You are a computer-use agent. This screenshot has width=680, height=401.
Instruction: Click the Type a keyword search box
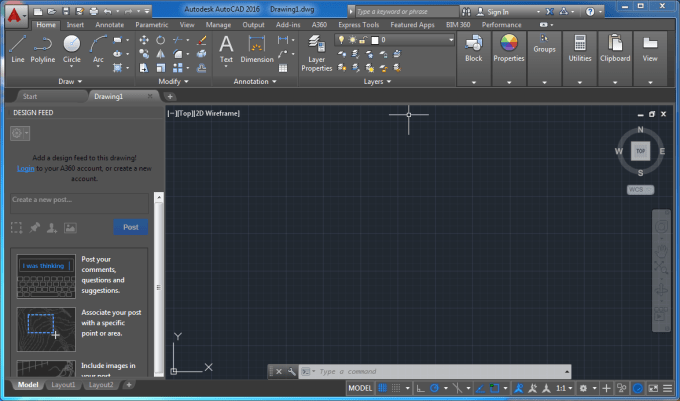(x=407, y=12)
